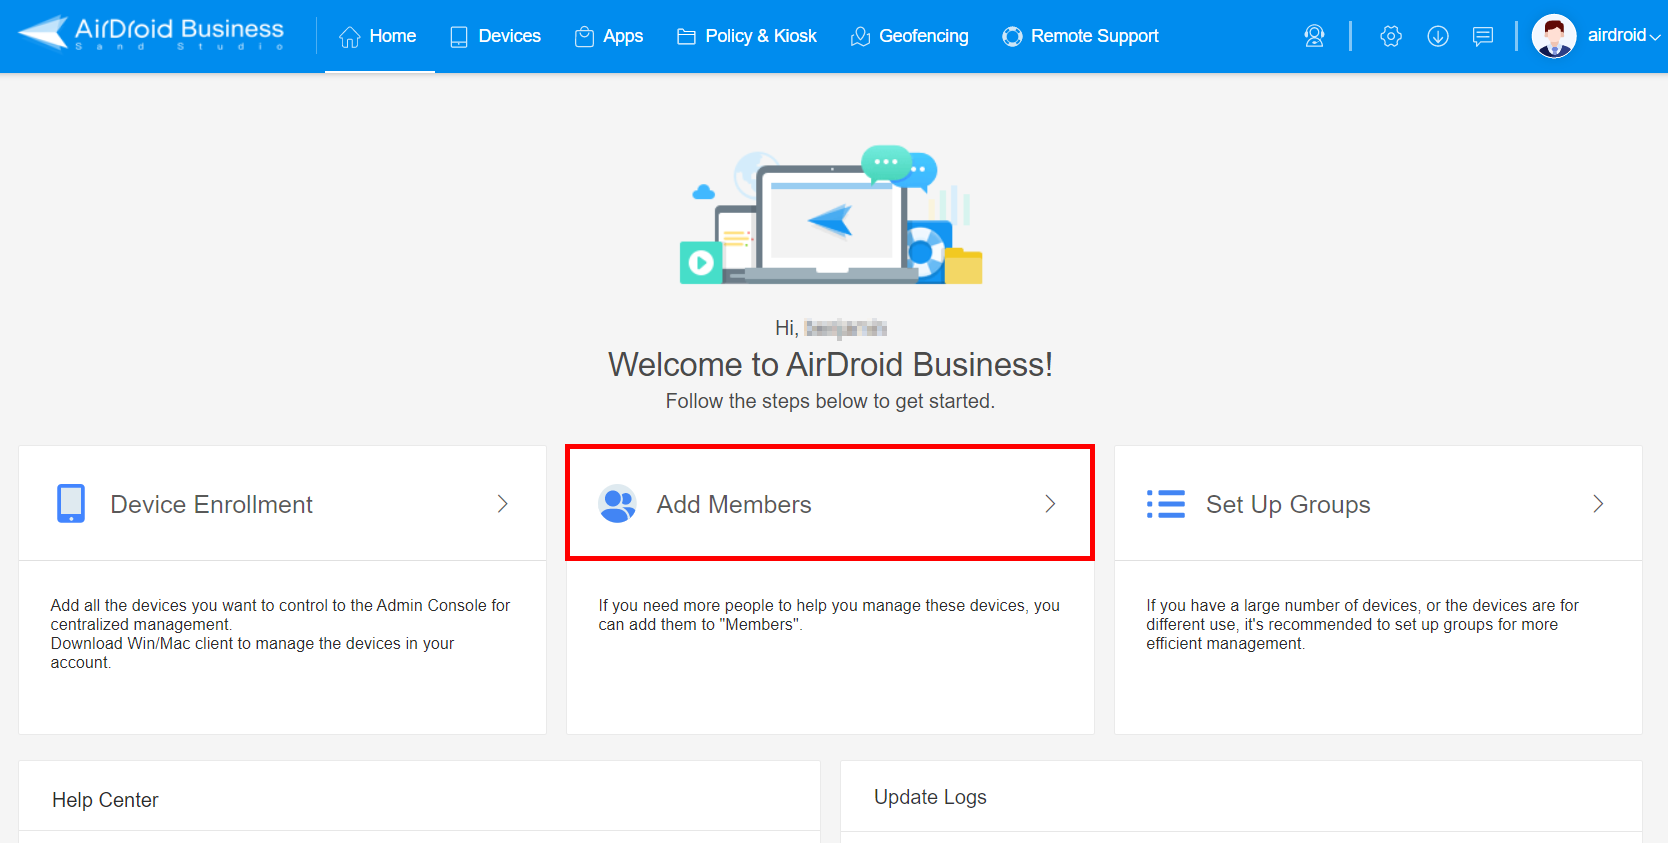Click the AirDroid Business logo
1668x843 pixels.
tap(151, 34)
